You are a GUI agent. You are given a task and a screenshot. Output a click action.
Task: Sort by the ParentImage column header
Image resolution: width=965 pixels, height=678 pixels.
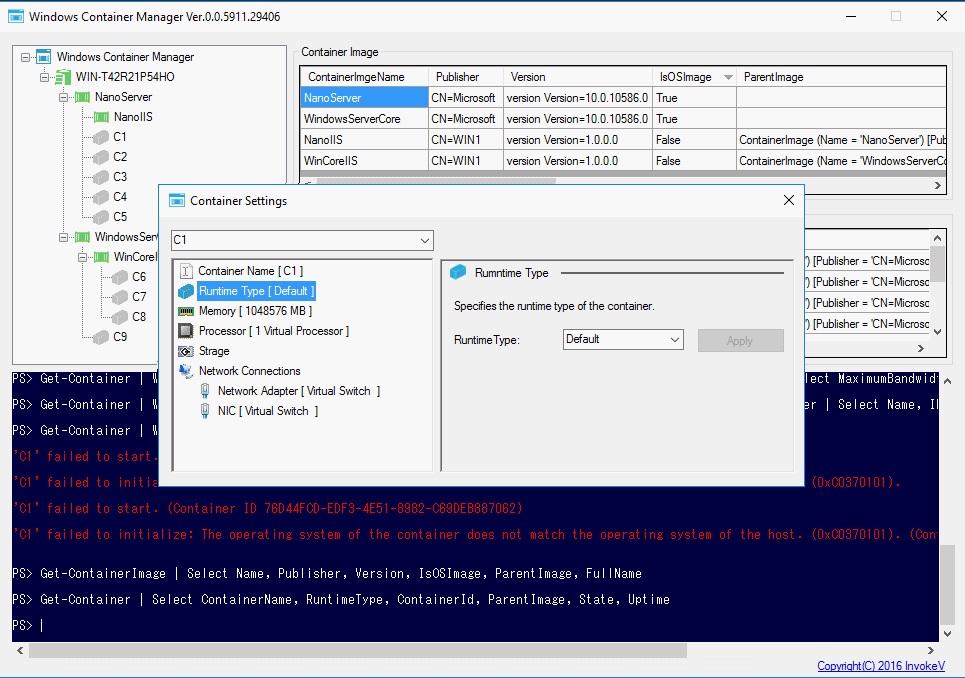[841, 77]
